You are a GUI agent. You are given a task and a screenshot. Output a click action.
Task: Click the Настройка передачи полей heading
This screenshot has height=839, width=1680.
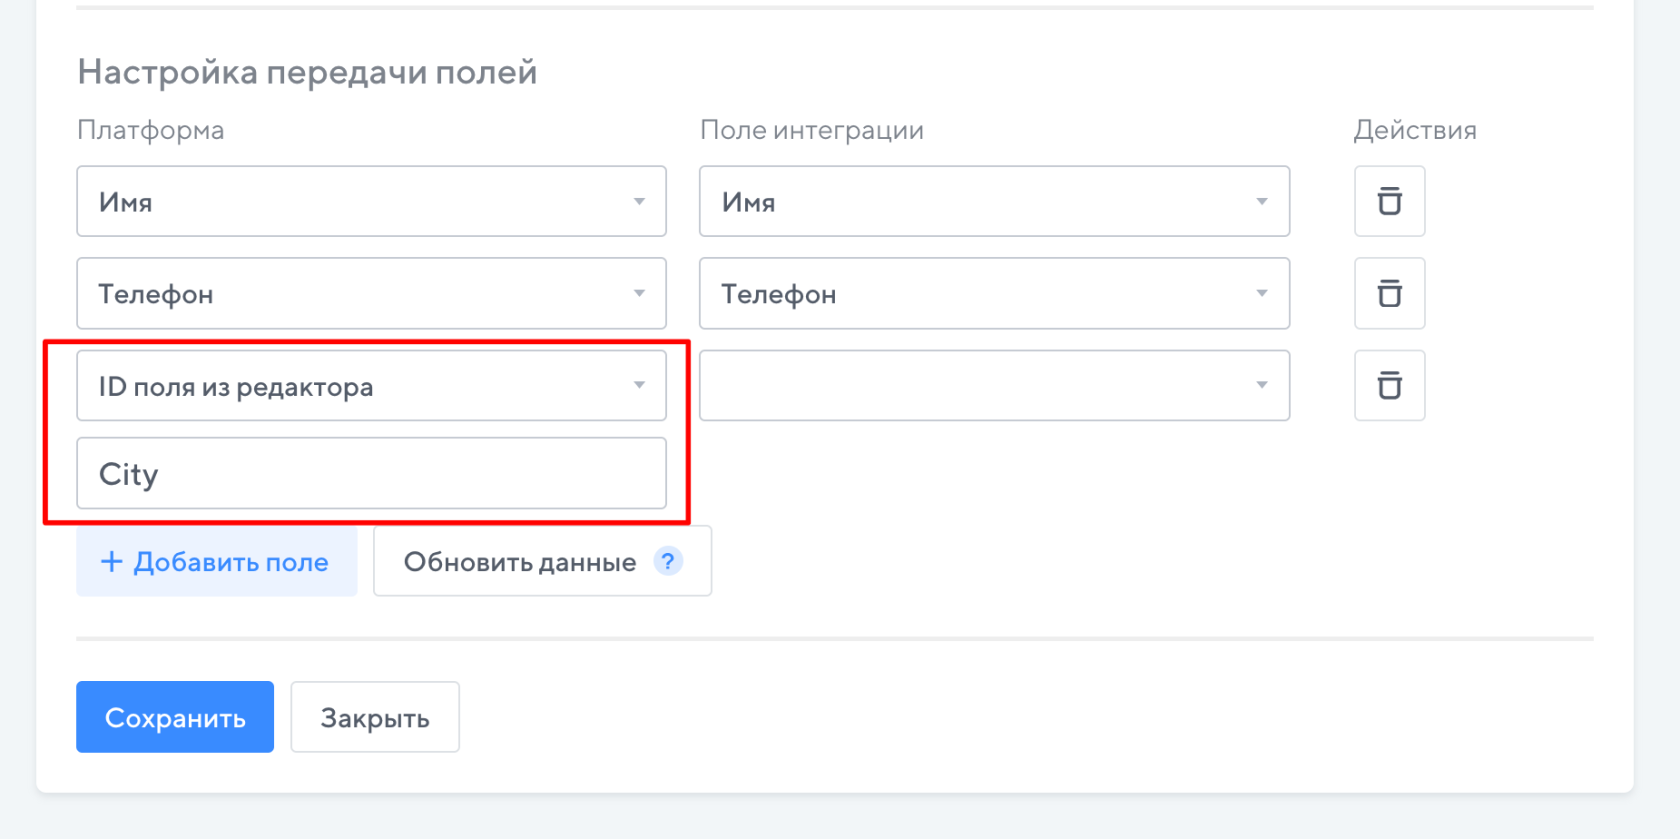coord(307,72)
